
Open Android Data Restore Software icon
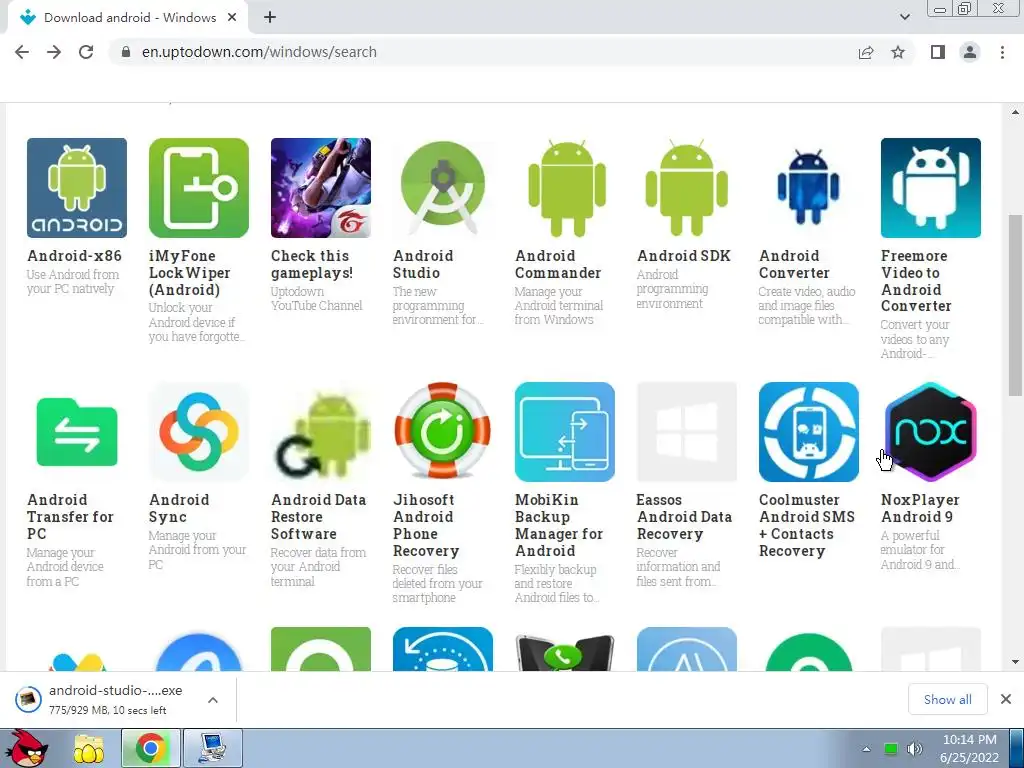[321, 432]
